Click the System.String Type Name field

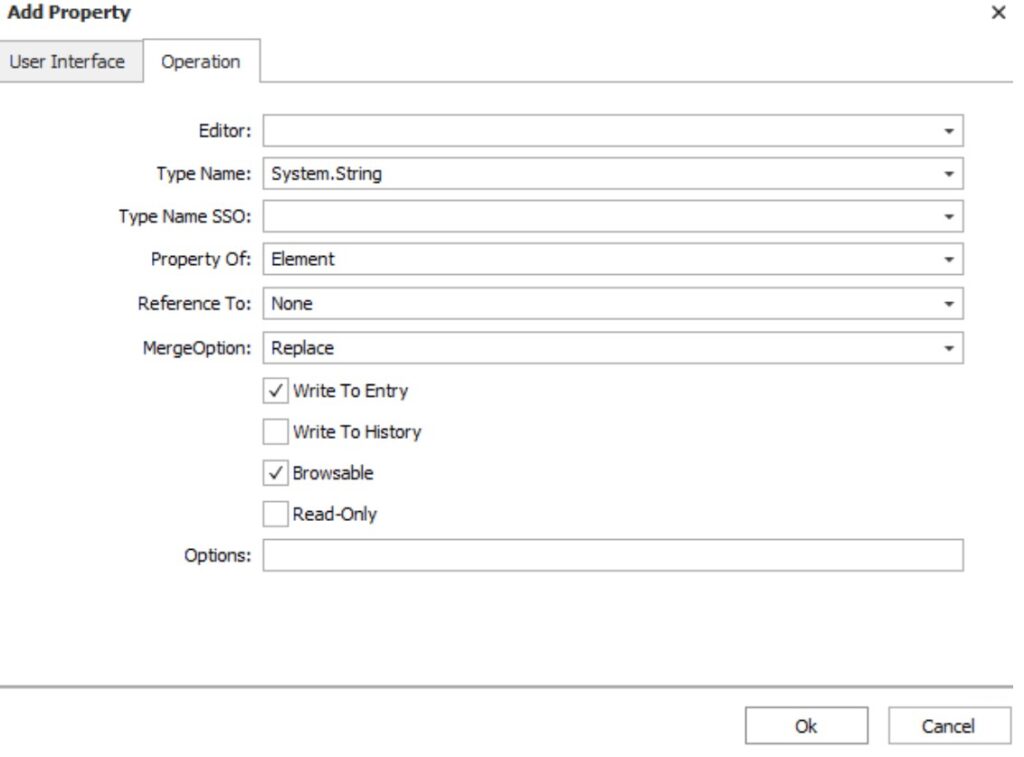(x=600, y=174)
